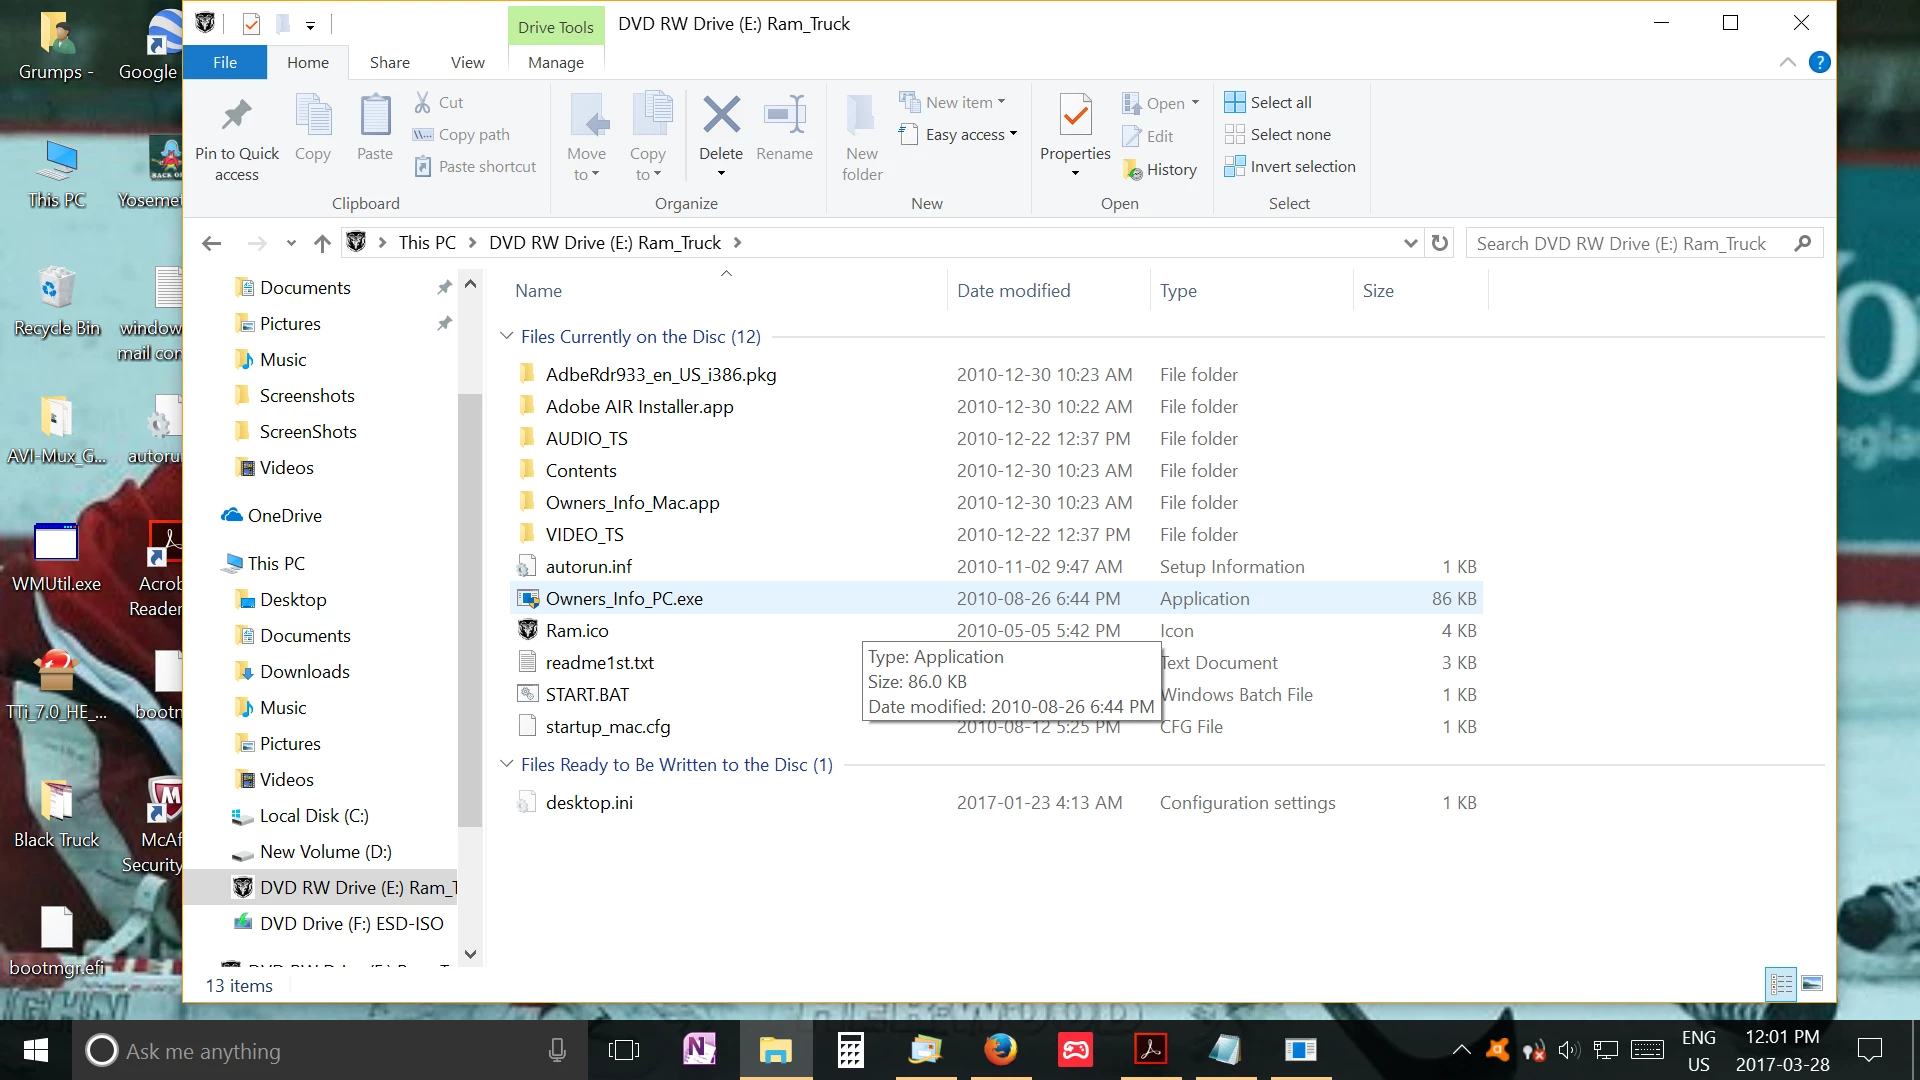Click the History icon
The height and width of the screenshot is (1080, 1920).
pos(1133,170)
